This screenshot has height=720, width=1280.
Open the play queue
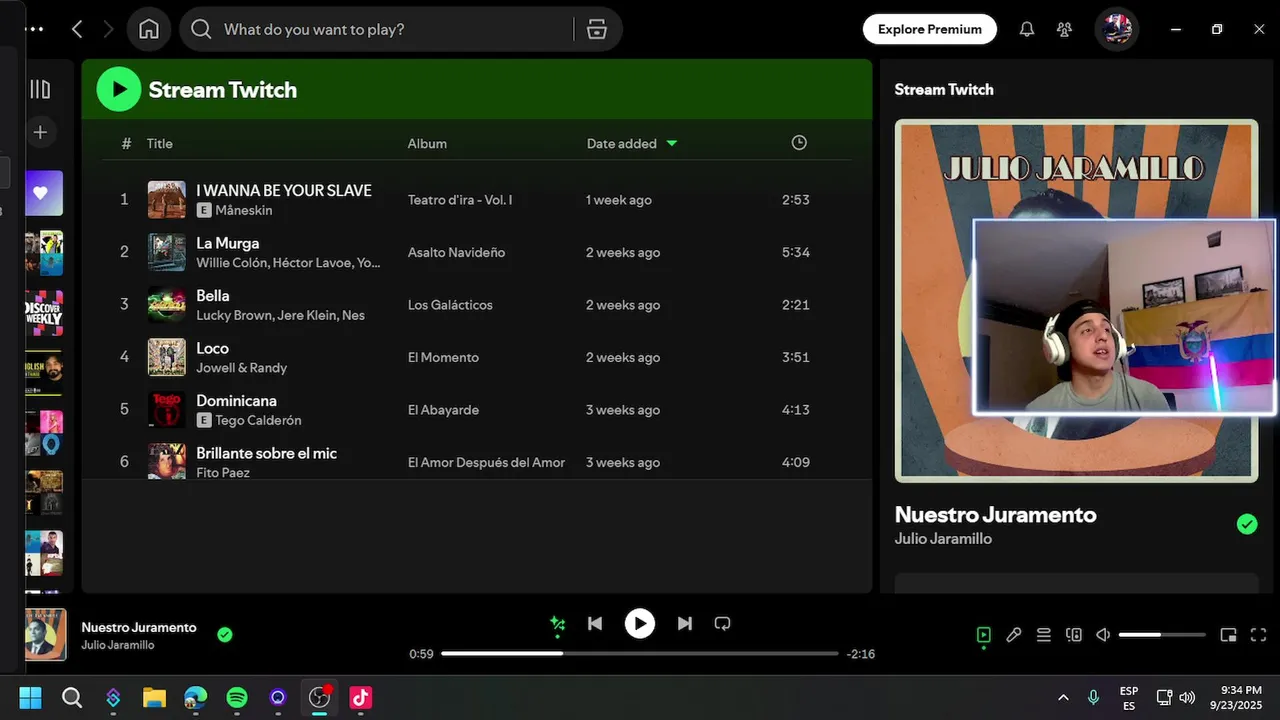tap(1044, 635)
